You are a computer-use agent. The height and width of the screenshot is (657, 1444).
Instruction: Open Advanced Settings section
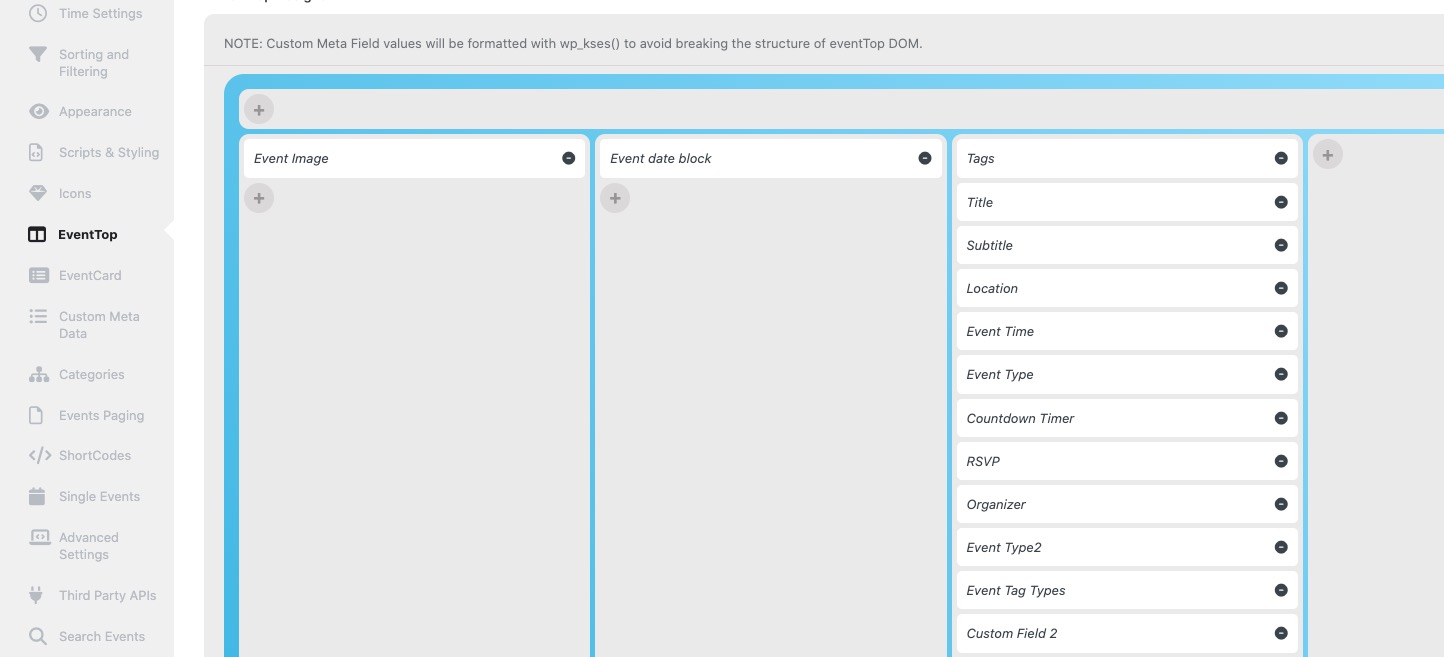click(x=88, y=546)
